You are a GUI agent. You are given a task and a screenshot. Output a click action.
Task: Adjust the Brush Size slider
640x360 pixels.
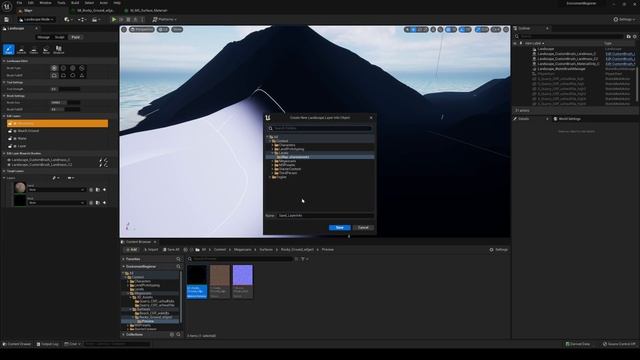click(65, 102)
